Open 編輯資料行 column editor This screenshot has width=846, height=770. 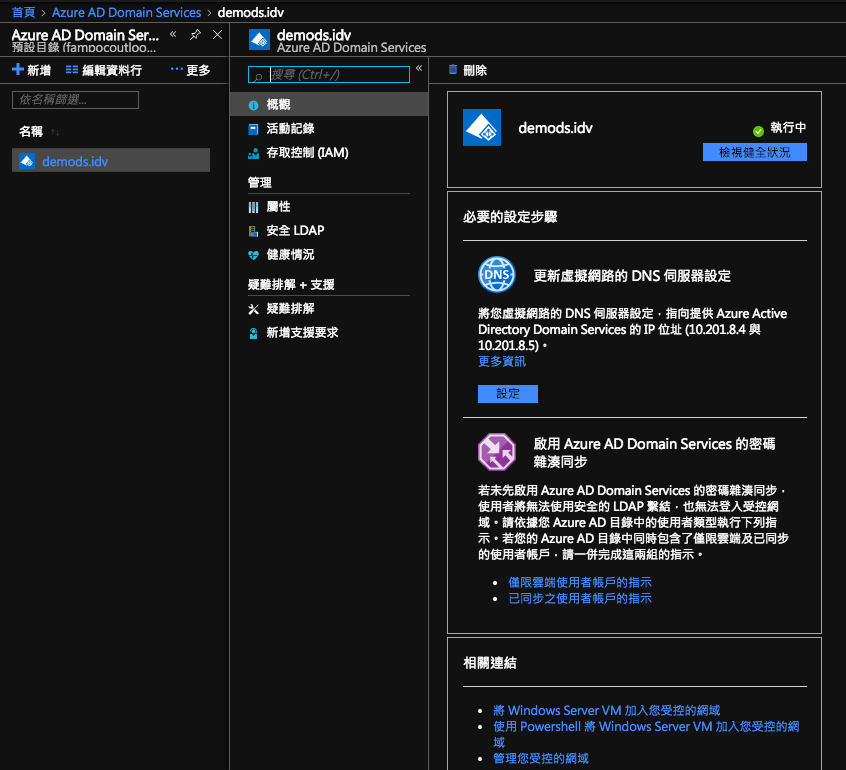pos(104,70)
